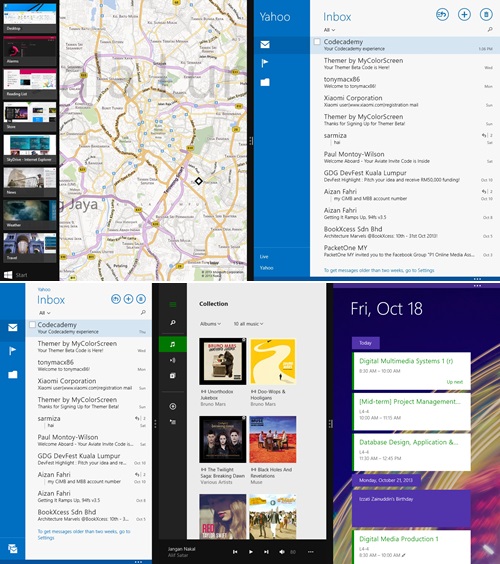
Task: Open Doo-Wops & Hooligans album cover
Action: [x=273, y=361]
